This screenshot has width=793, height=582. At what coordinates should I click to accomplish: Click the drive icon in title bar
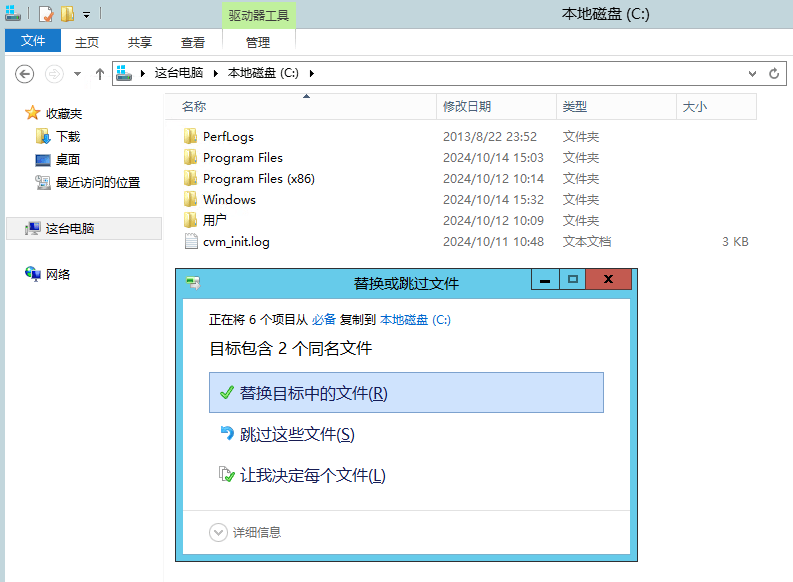point(13,14)
